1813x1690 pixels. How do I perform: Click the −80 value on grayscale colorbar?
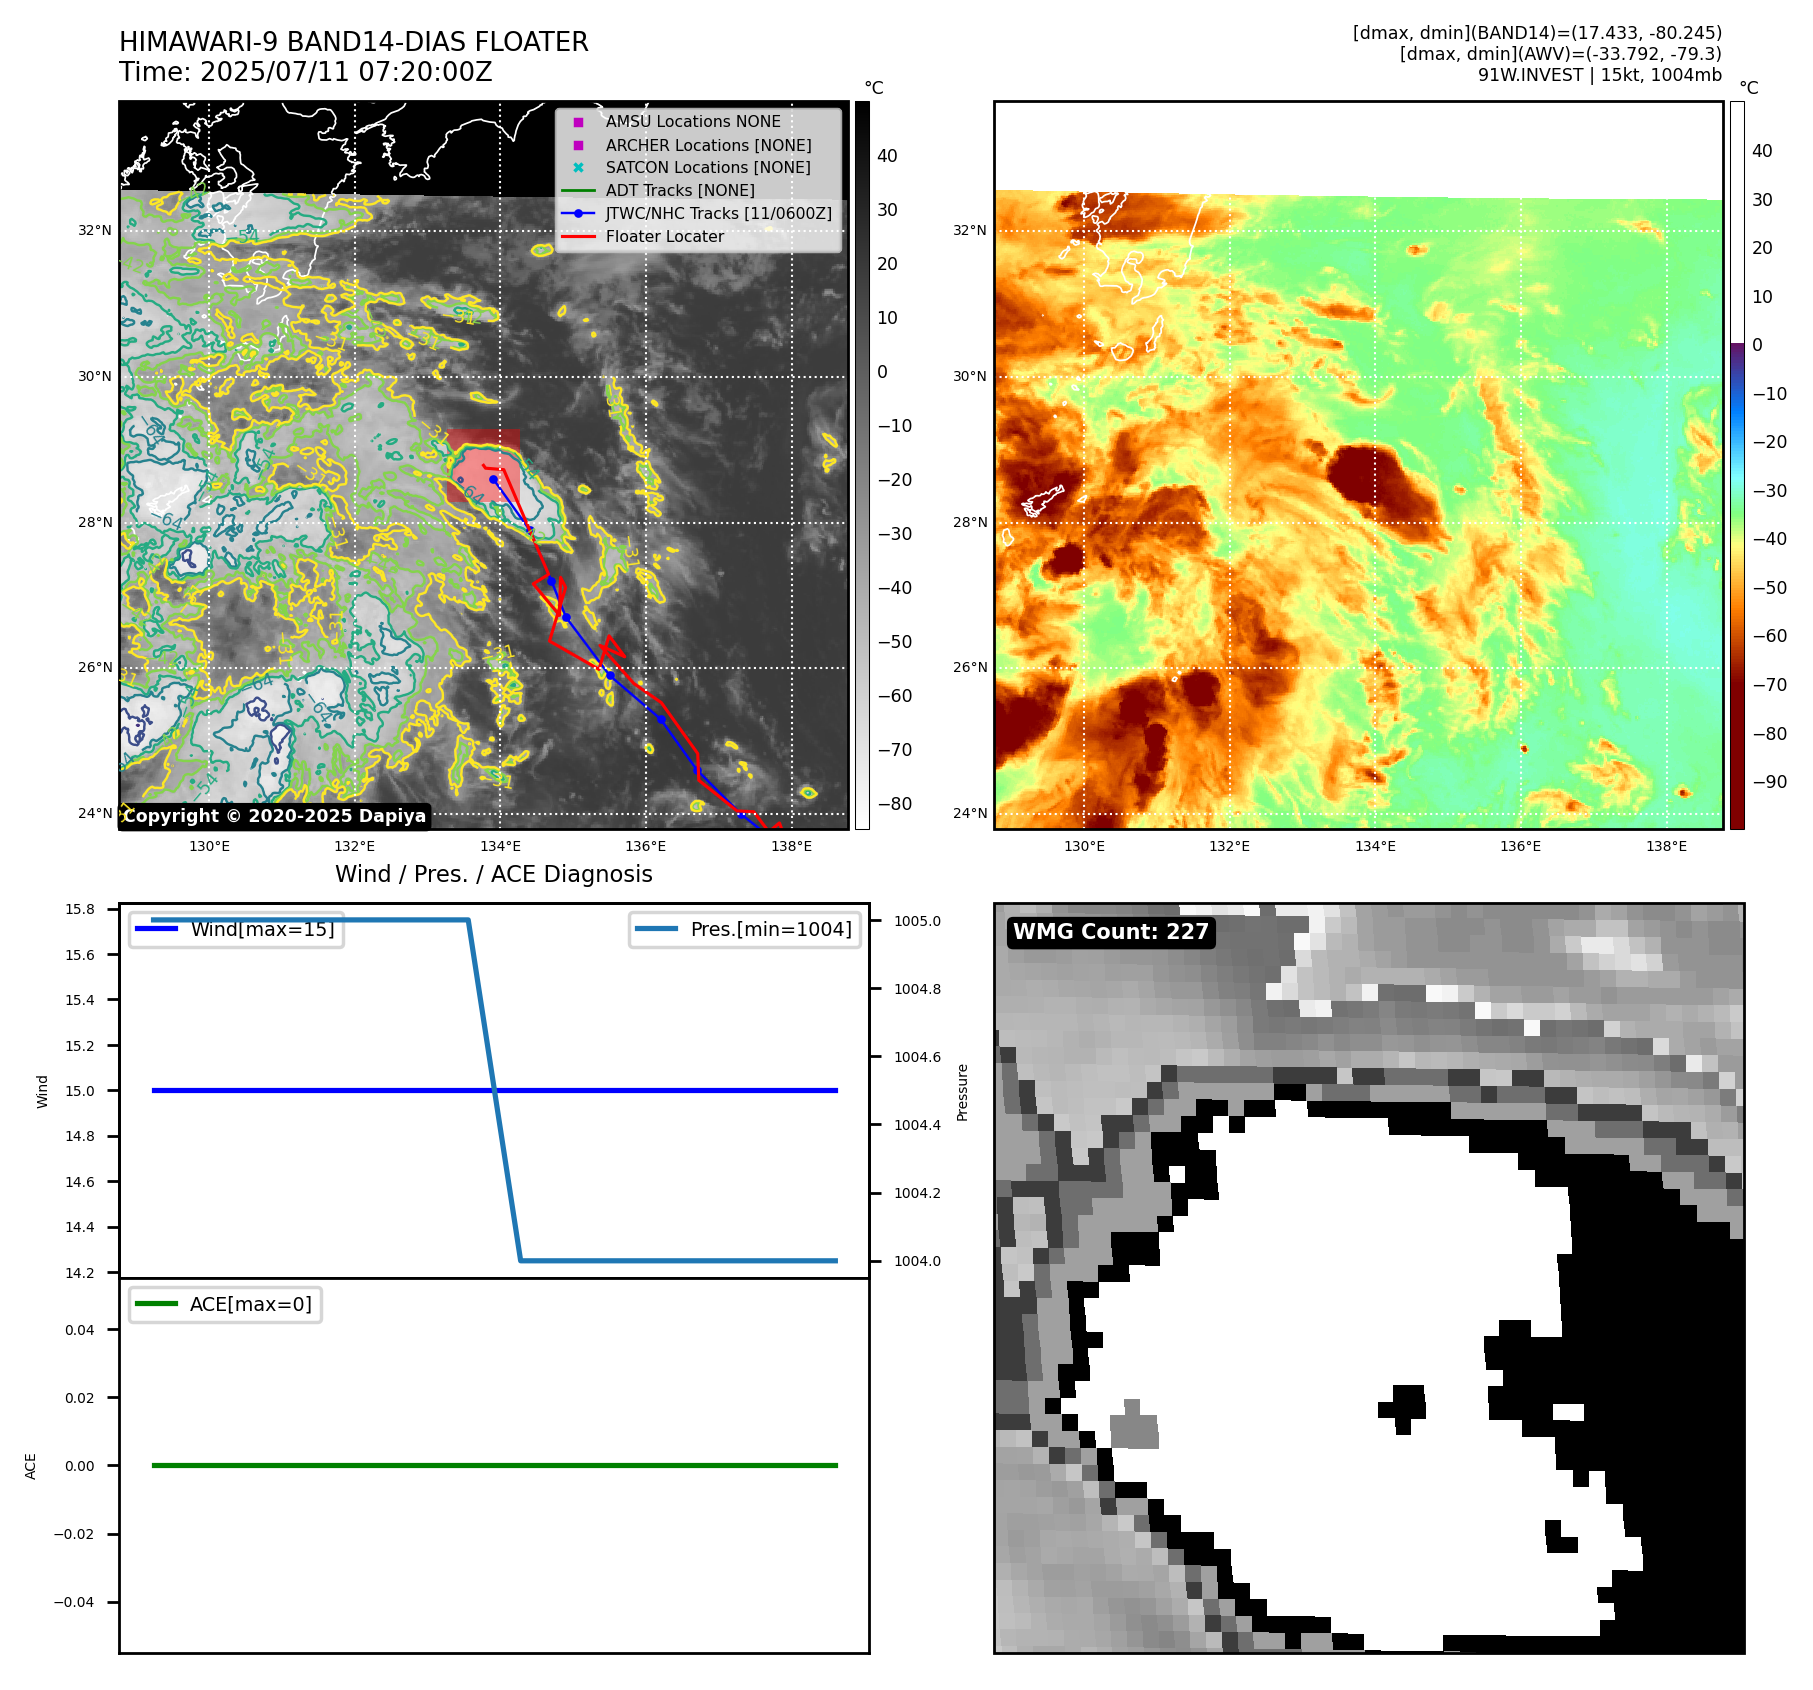pyautogui.click(x=895, y=804)
